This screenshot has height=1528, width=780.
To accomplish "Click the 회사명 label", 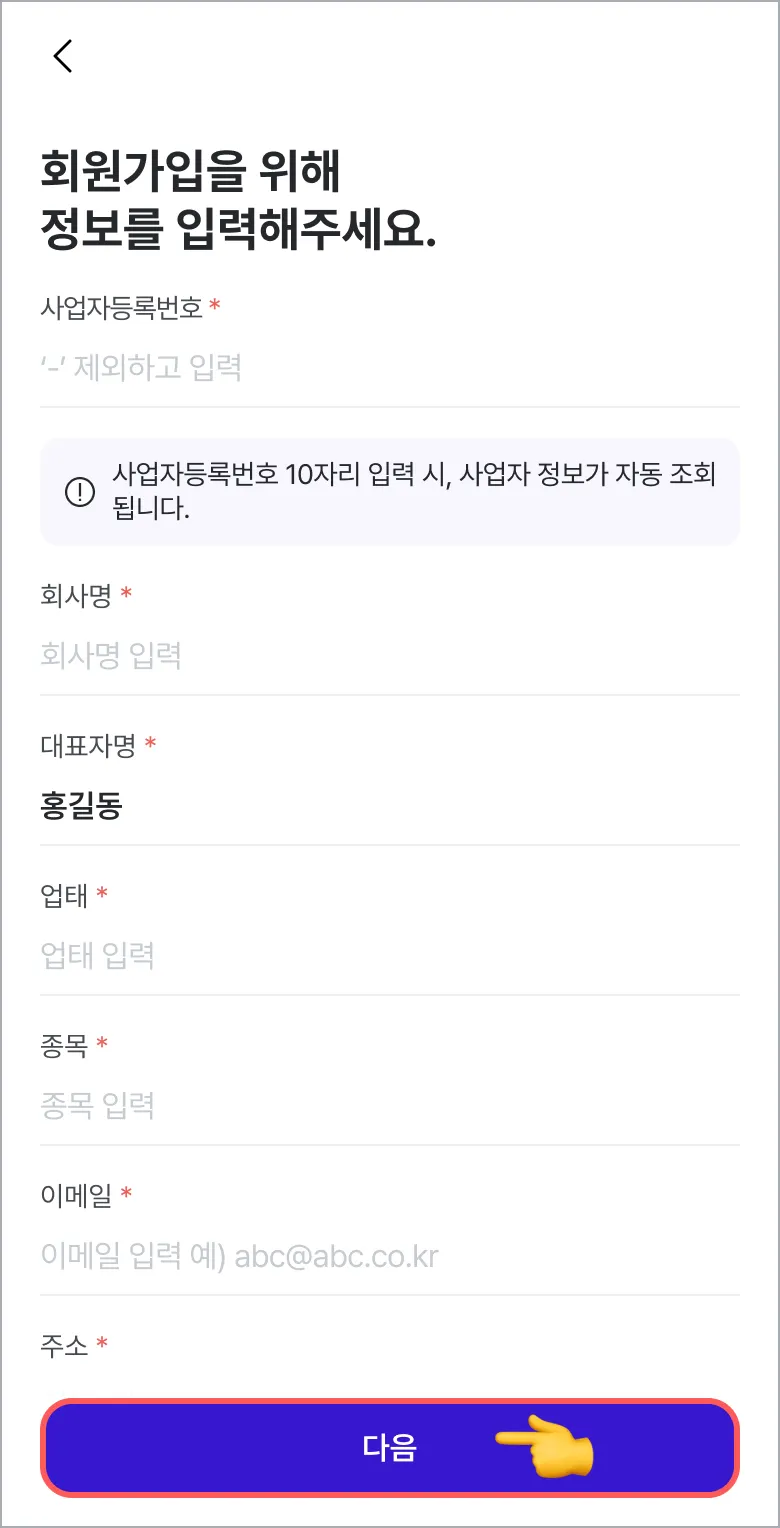I will tap(76, 595).
